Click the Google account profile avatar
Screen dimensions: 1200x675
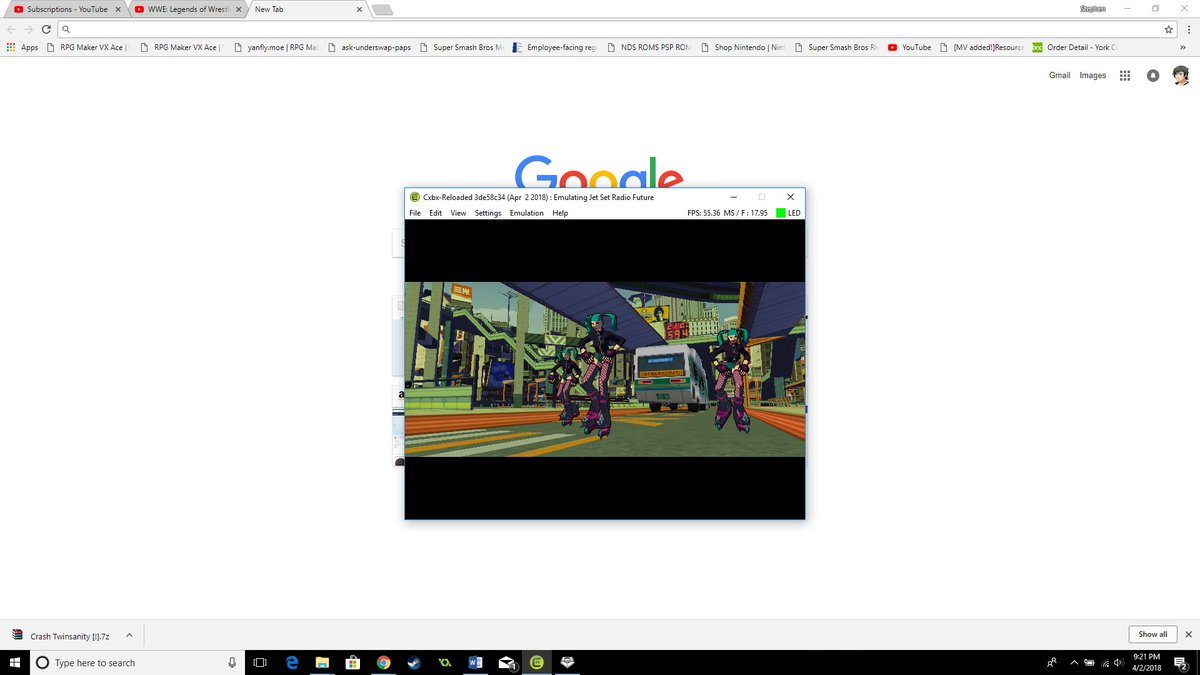click(1181, 75)
